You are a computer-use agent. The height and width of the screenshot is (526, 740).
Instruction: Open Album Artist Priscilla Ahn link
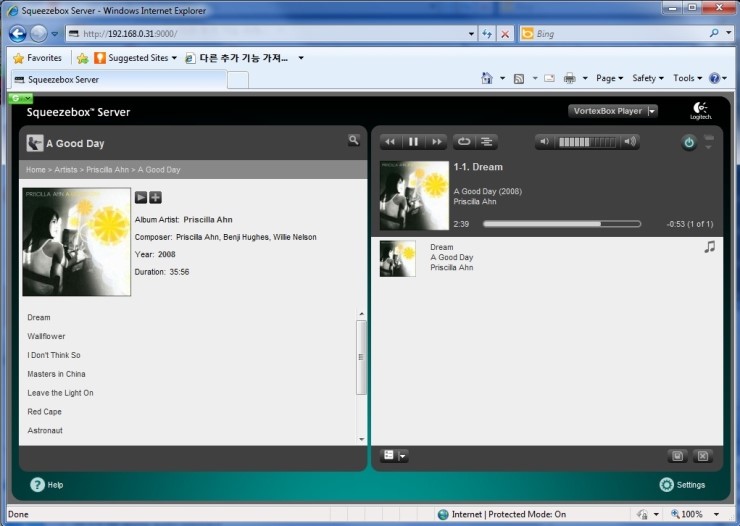click(208, 219)
